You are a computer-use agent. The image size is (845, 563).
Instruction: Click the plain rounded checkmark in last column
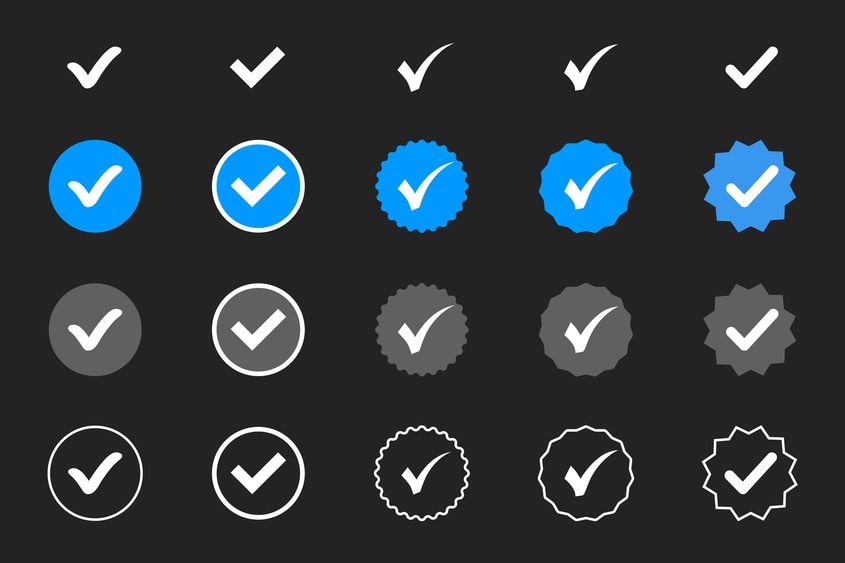point(752,67)
